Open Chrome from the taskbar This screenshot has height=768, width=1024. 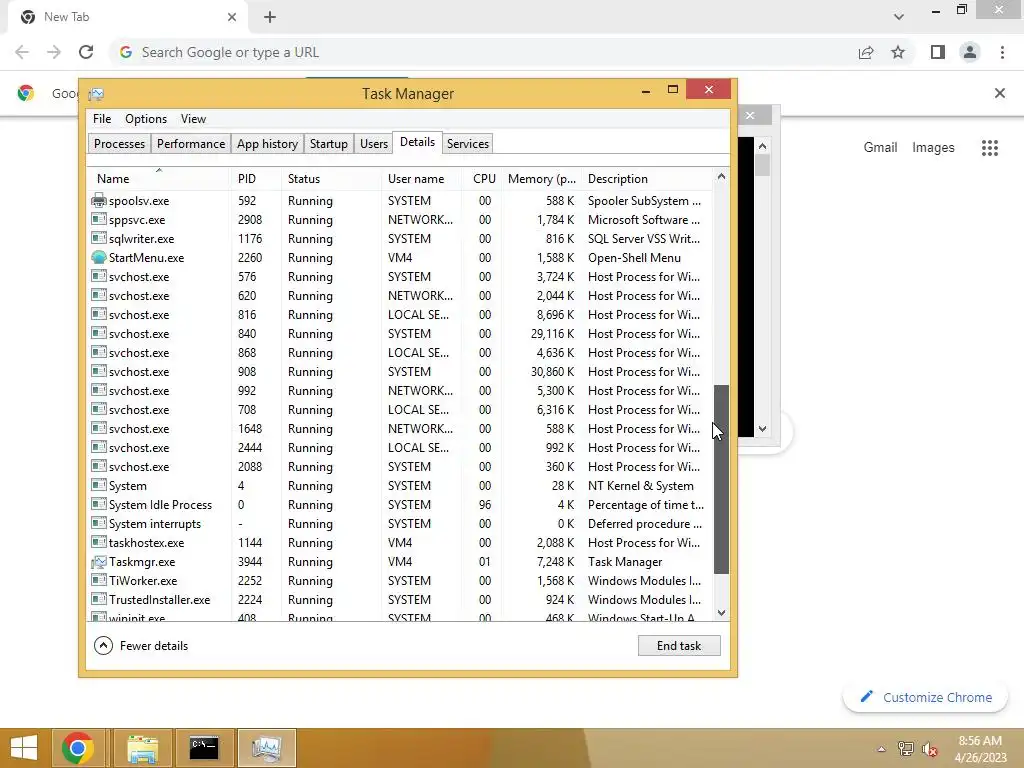77,748
